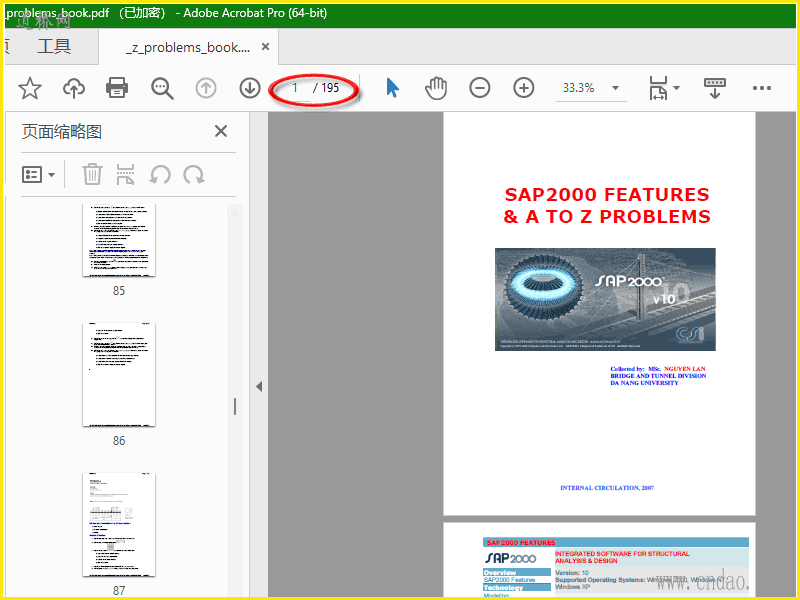Open the read mode keyboard icon tool
Viewport: 800px width, 600px height.
[x=714, y=88]
